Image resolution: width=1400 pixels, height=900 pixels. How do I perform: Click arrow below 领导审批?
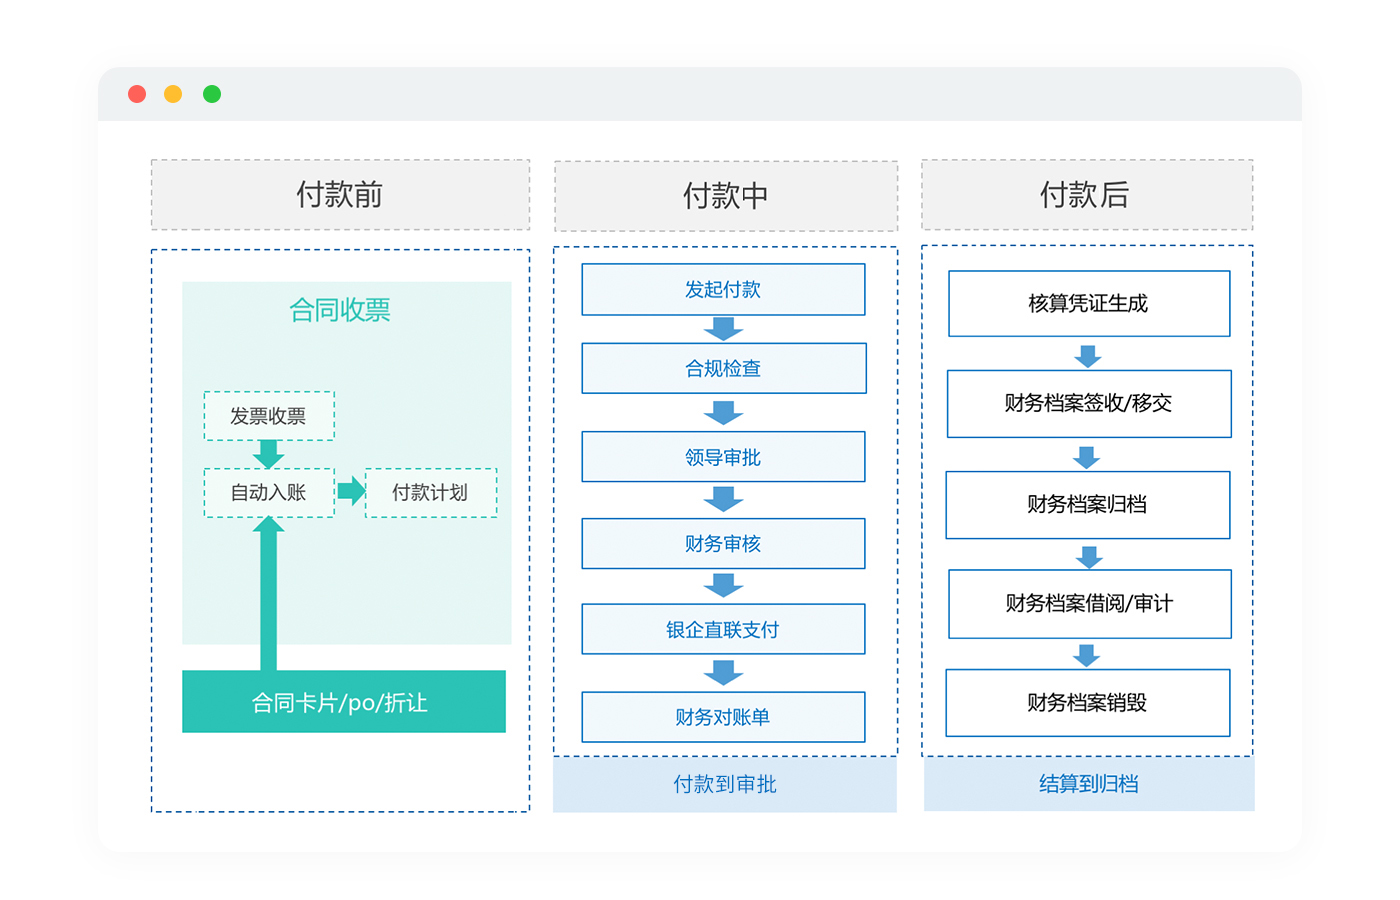723,499
